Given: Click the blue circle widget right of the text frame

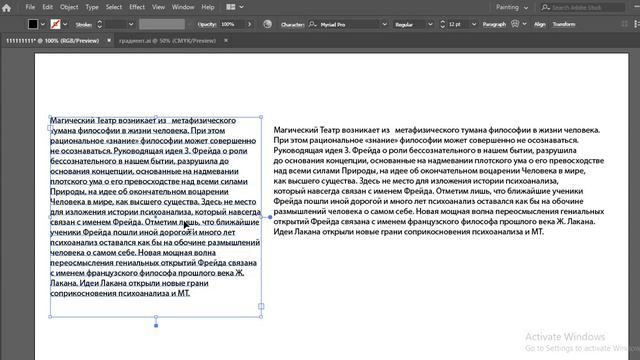Looking at the screenshot, I should coord(270,217).
